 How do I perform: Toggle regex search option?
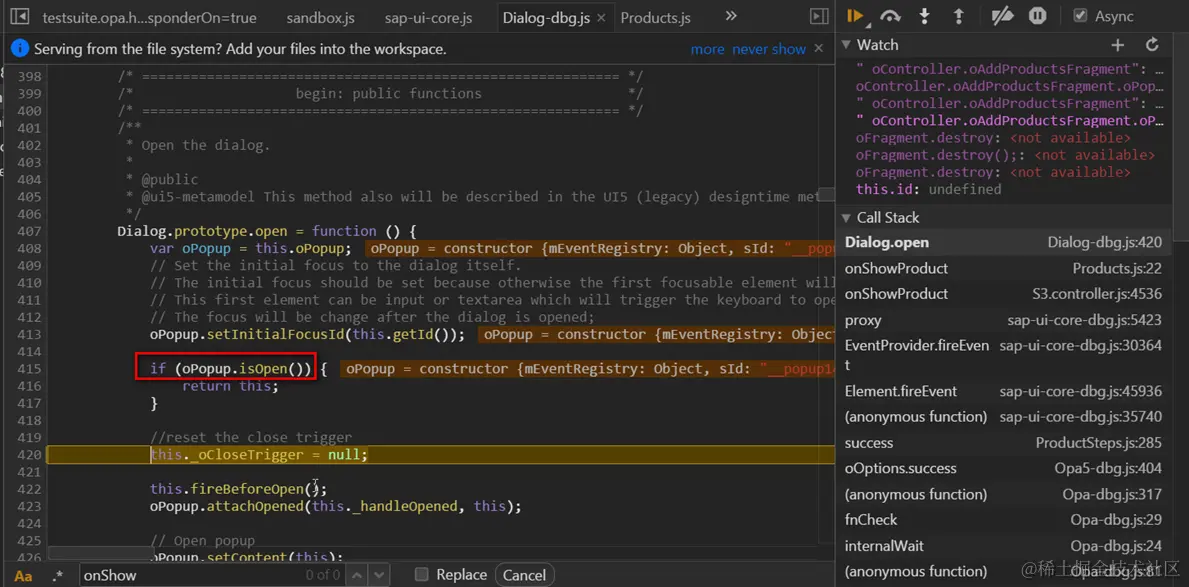[x=58, y=576]
